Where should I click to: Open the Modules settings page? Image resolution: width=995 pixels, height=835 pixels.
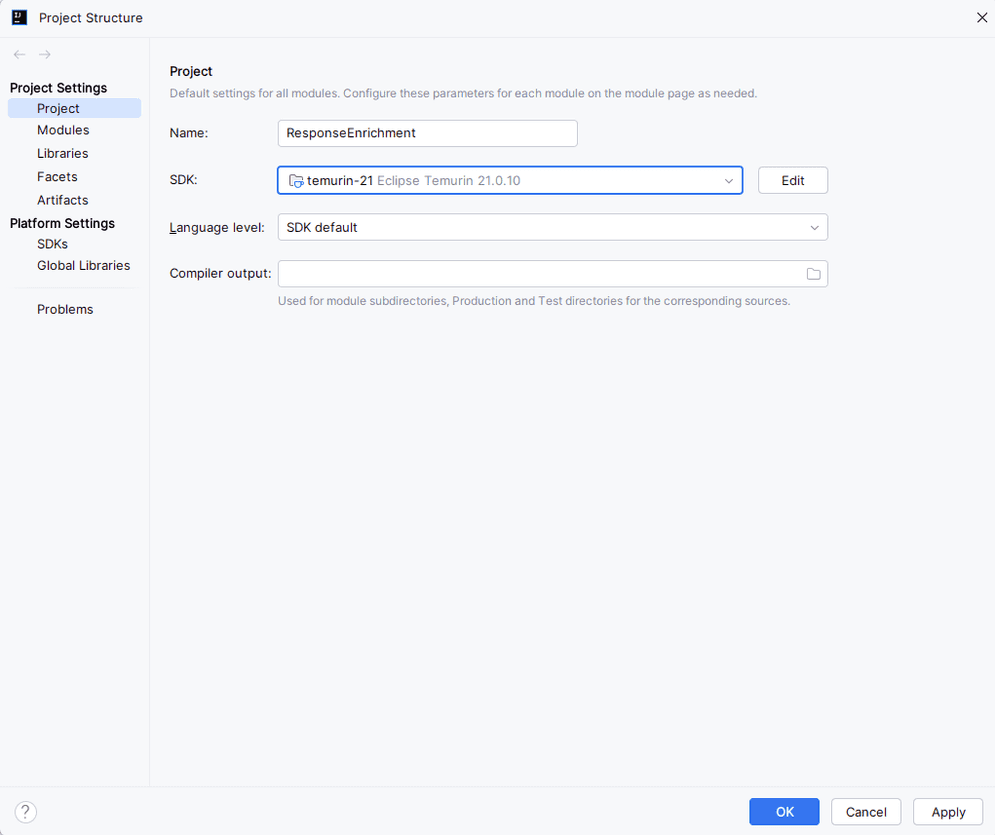tap(63, 130)
